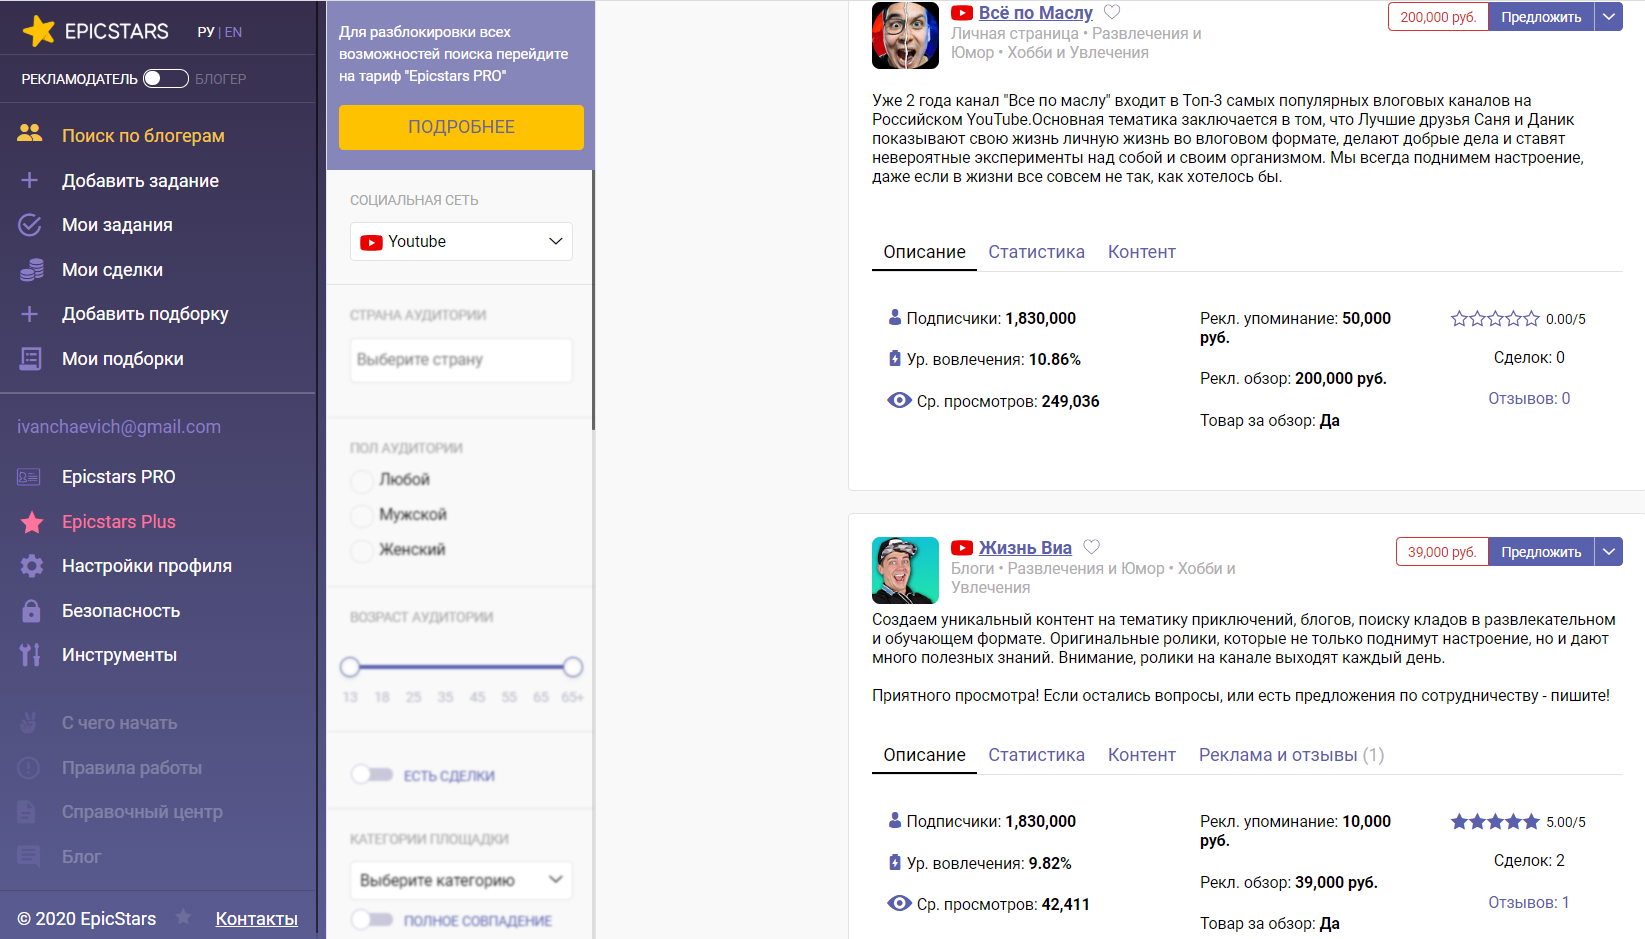
Task: Open the Youtube social network dropdown
Action: click(461, 242)
